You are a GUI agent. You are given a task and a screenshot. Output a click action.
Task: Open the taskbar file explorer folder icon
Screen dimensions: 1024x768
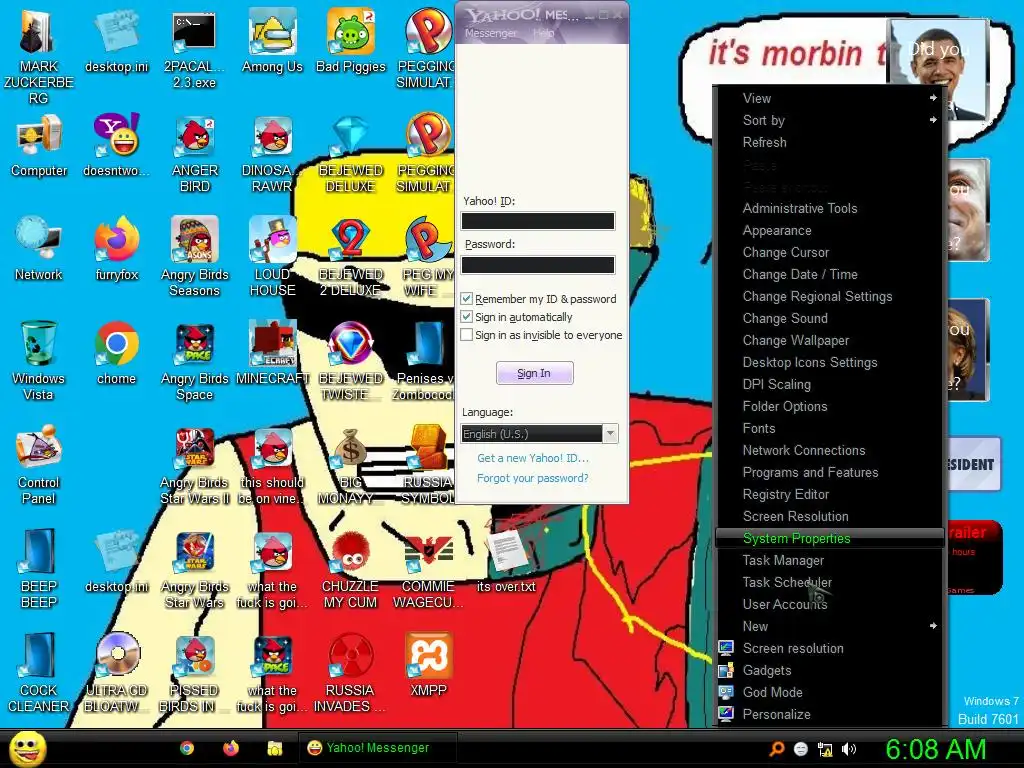coord(274,748)
